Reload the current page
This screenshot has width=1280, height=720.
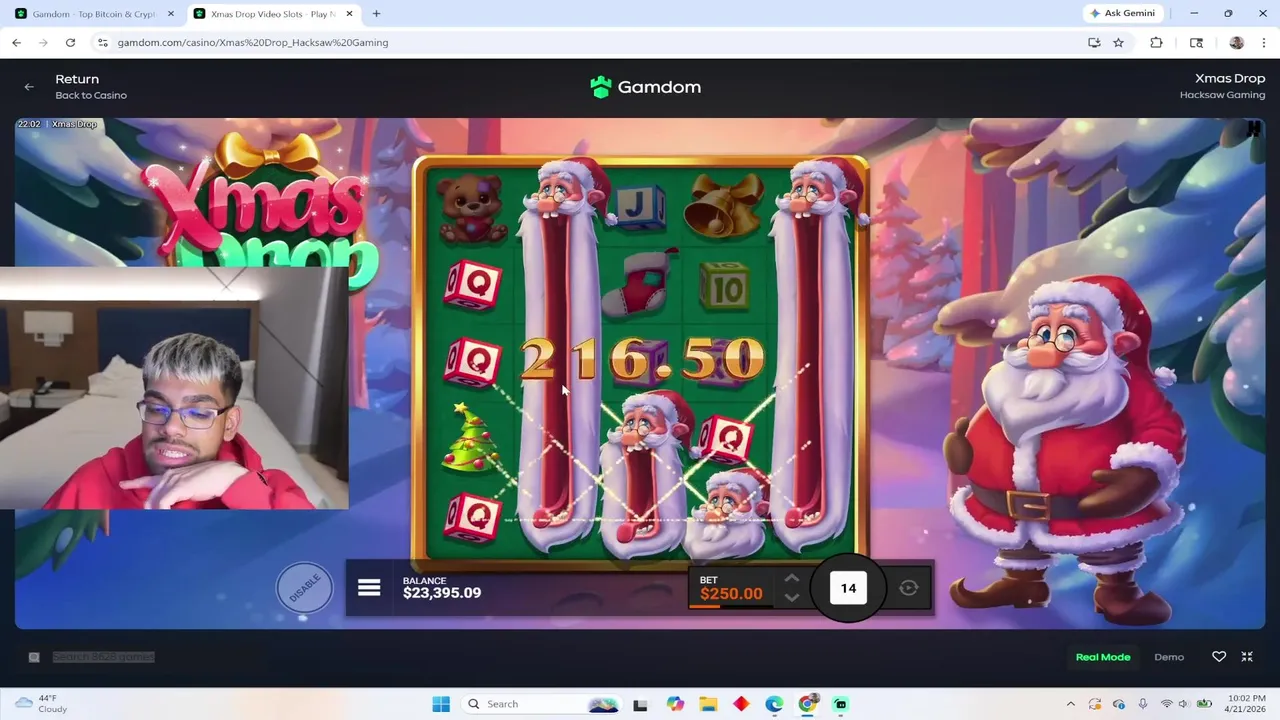[x=70, y=43]
